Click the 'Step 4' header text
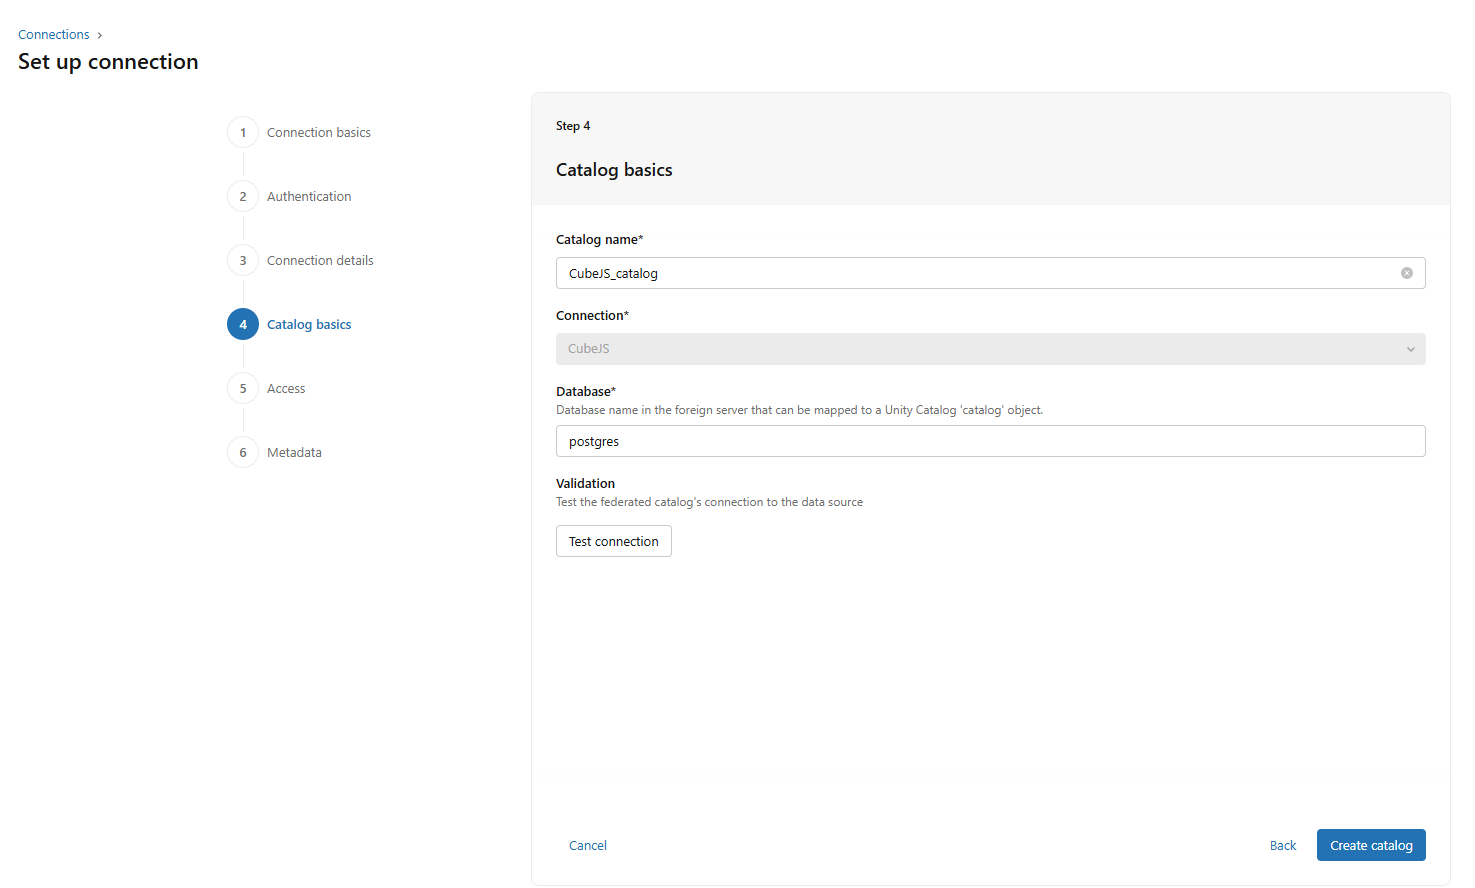1475x888 pixels. pyautogui.click(x=573, y=126)
